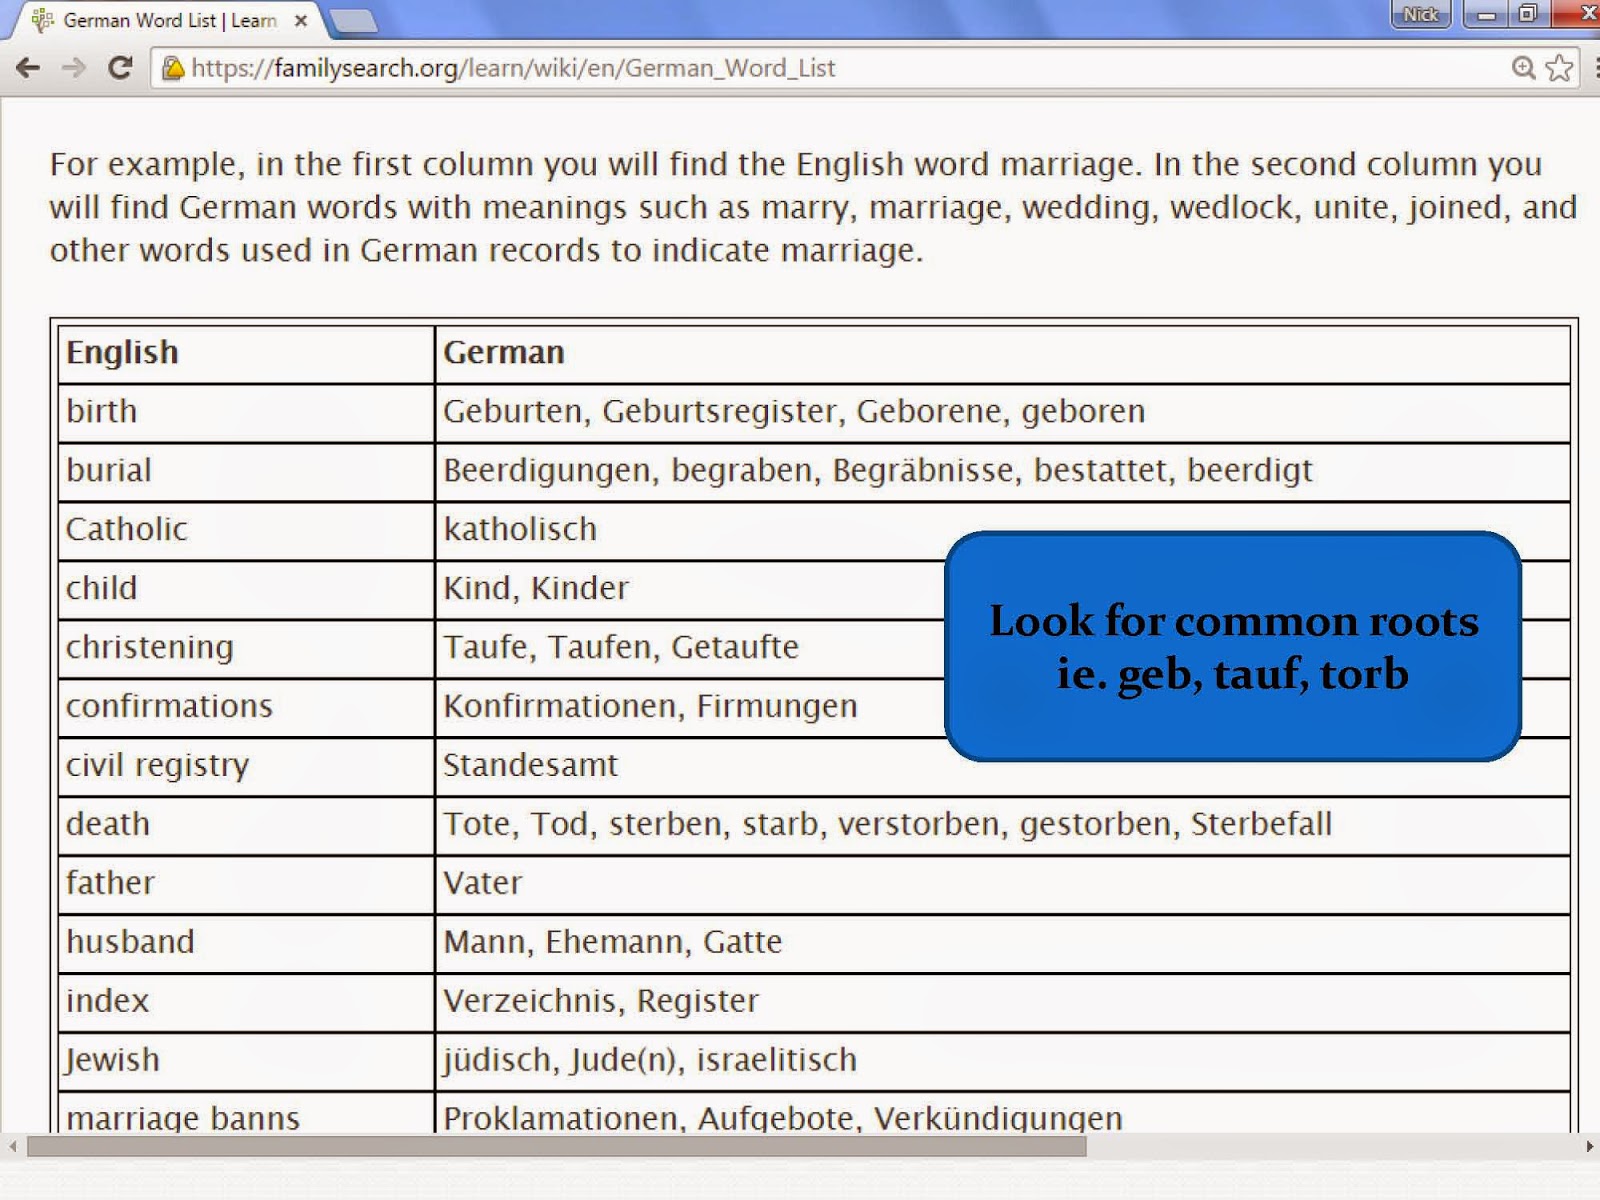Viewport: 1600px width, 1200px height.
Task: Click the 'Kind, Kinder' cell
Action: coord(1003,590)
